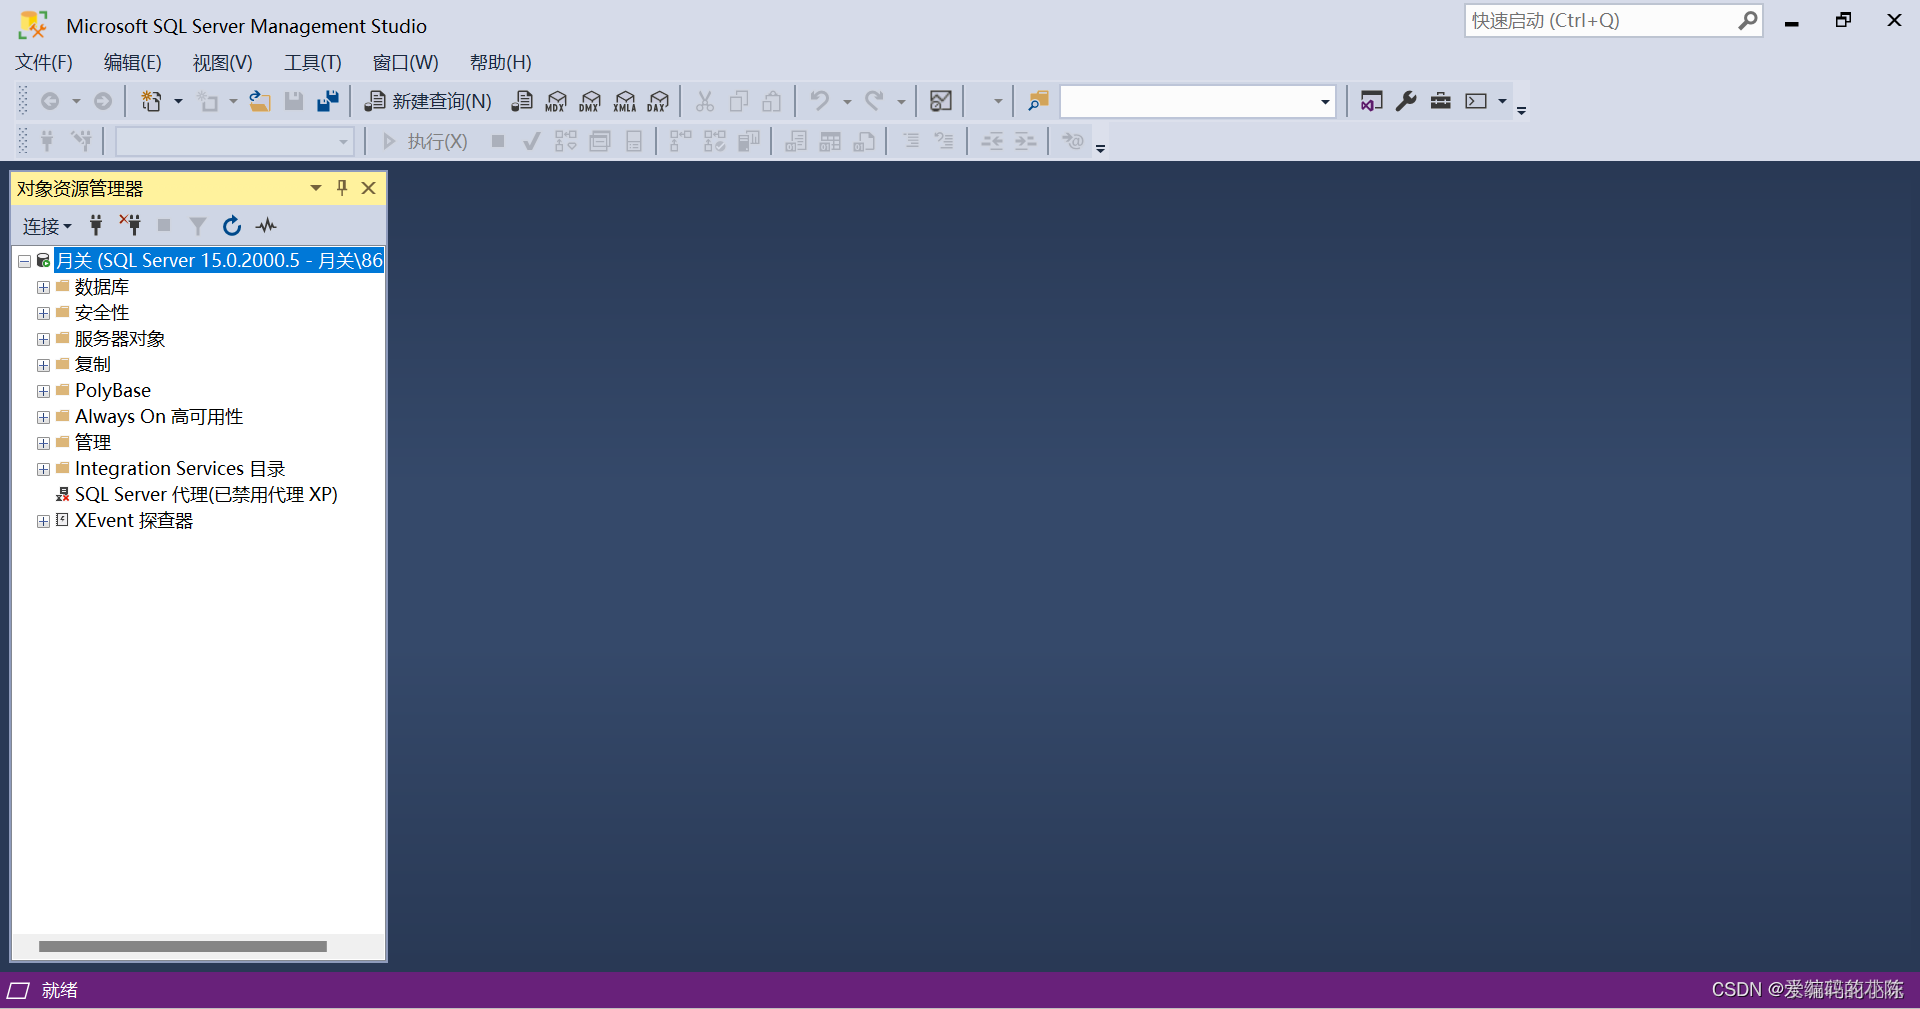Open the 视图(V) menu
The image size is (1920, 1009).
click(x=223, y=62)
